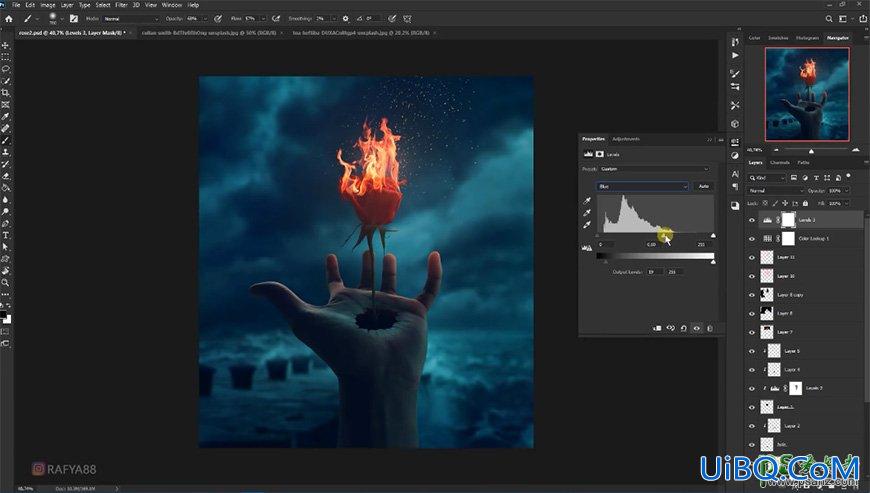This screenshot has width=870, height=493.
Task: Switch to the Channels tab
Action: 780,162
